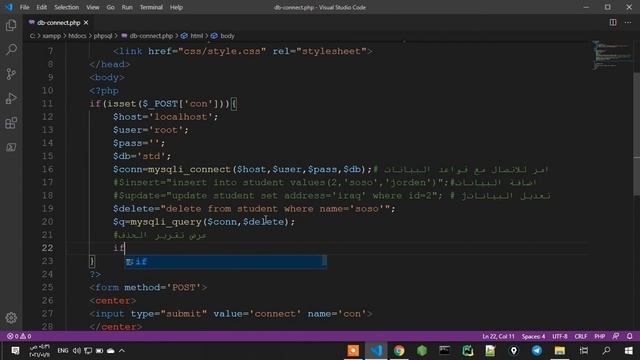Open the Maps pin taskbar icon
Image resolution: width=640 pixels, height=360 pixels.
513,351
